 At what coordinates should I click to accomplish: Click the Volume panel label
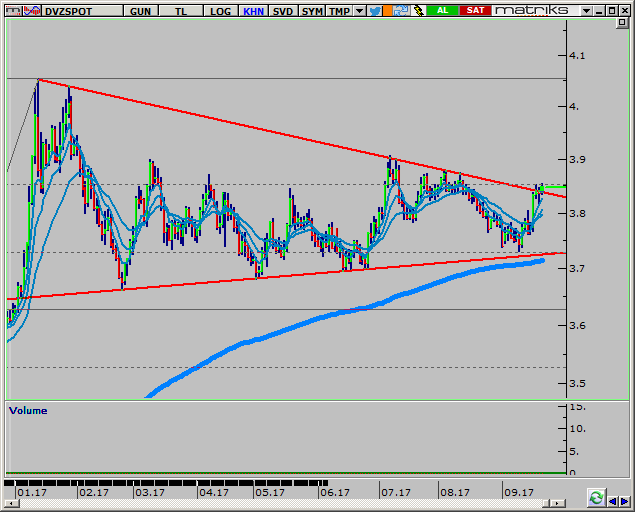coord(28,411)
